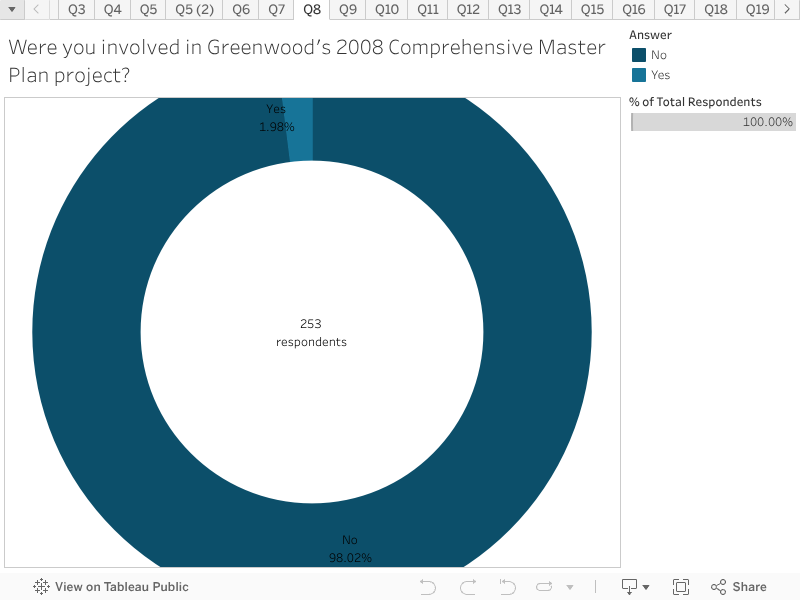Expand the refresh options caret
The height and width of the screenshot is (600, 800).
[570, 587]
